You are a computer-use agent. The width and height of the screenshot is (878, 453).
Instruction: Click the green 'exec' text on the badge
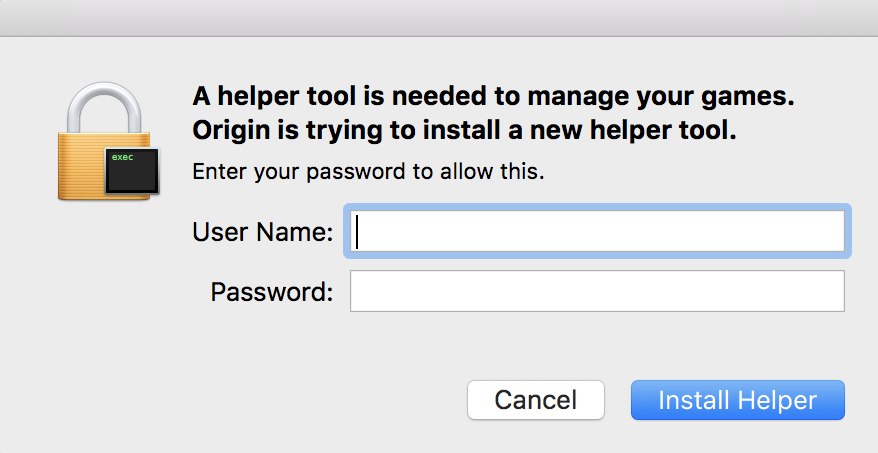[x=122, y=158]
